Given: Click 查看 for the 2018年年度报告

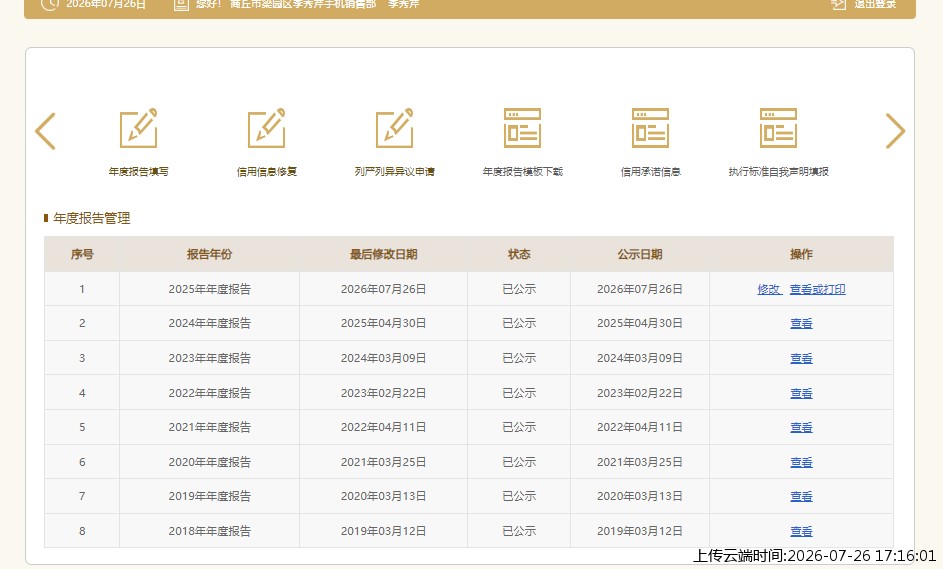Looking at the screenshot, I should point(801,532).
